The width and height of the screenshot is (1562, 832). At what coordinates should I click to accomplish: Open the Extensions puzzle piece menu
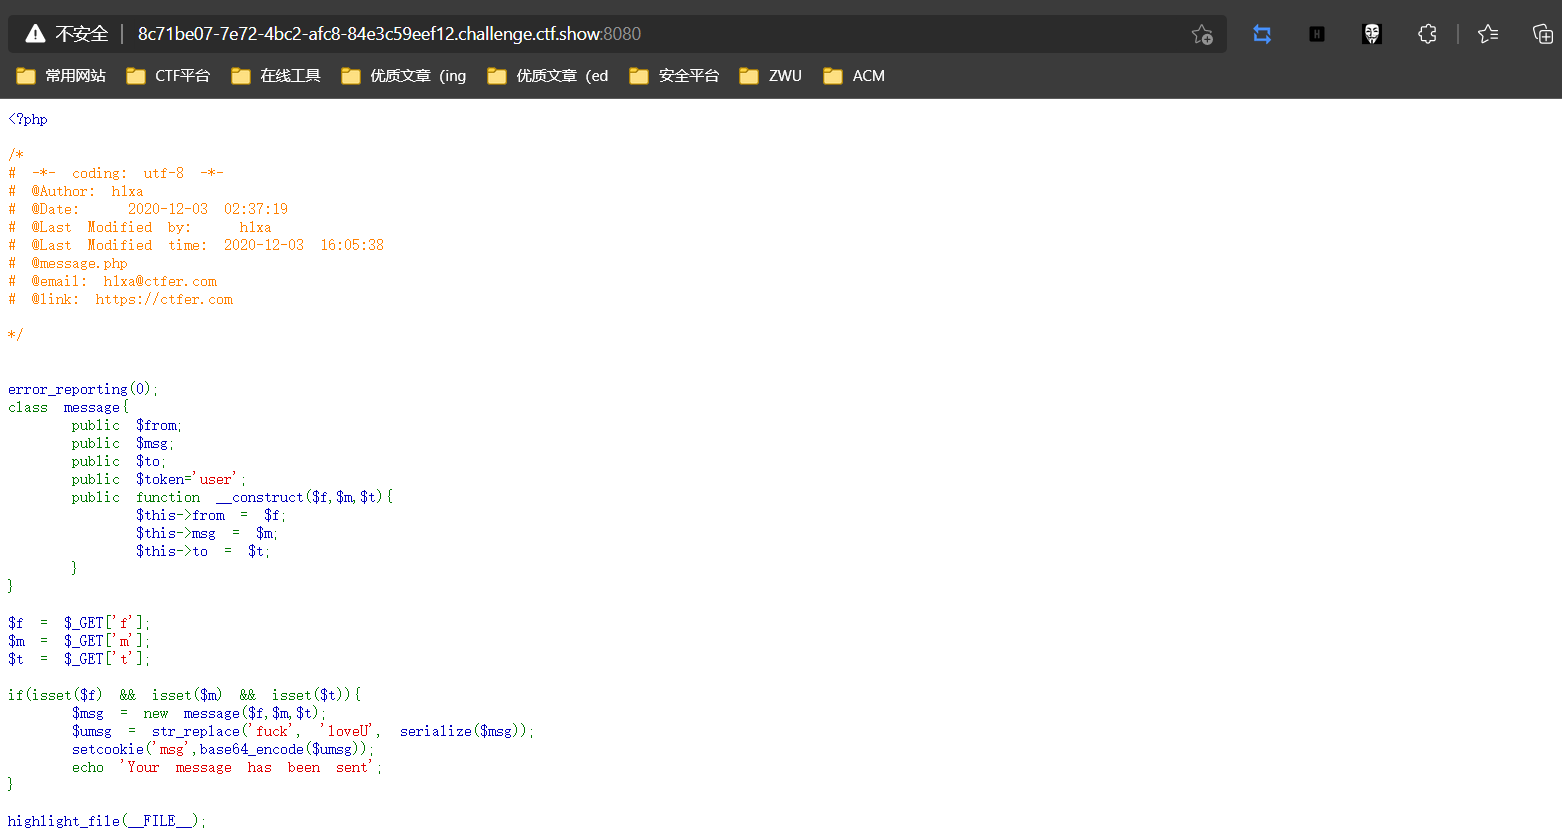click(1427, 34)
